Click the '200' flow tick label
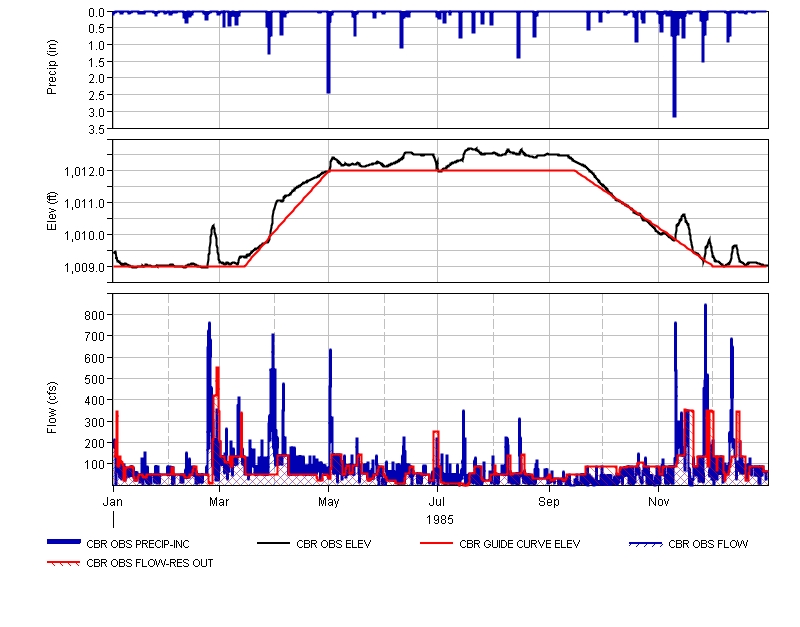The height and width of the screenshot is (627, 800). (x=95, y=444)
